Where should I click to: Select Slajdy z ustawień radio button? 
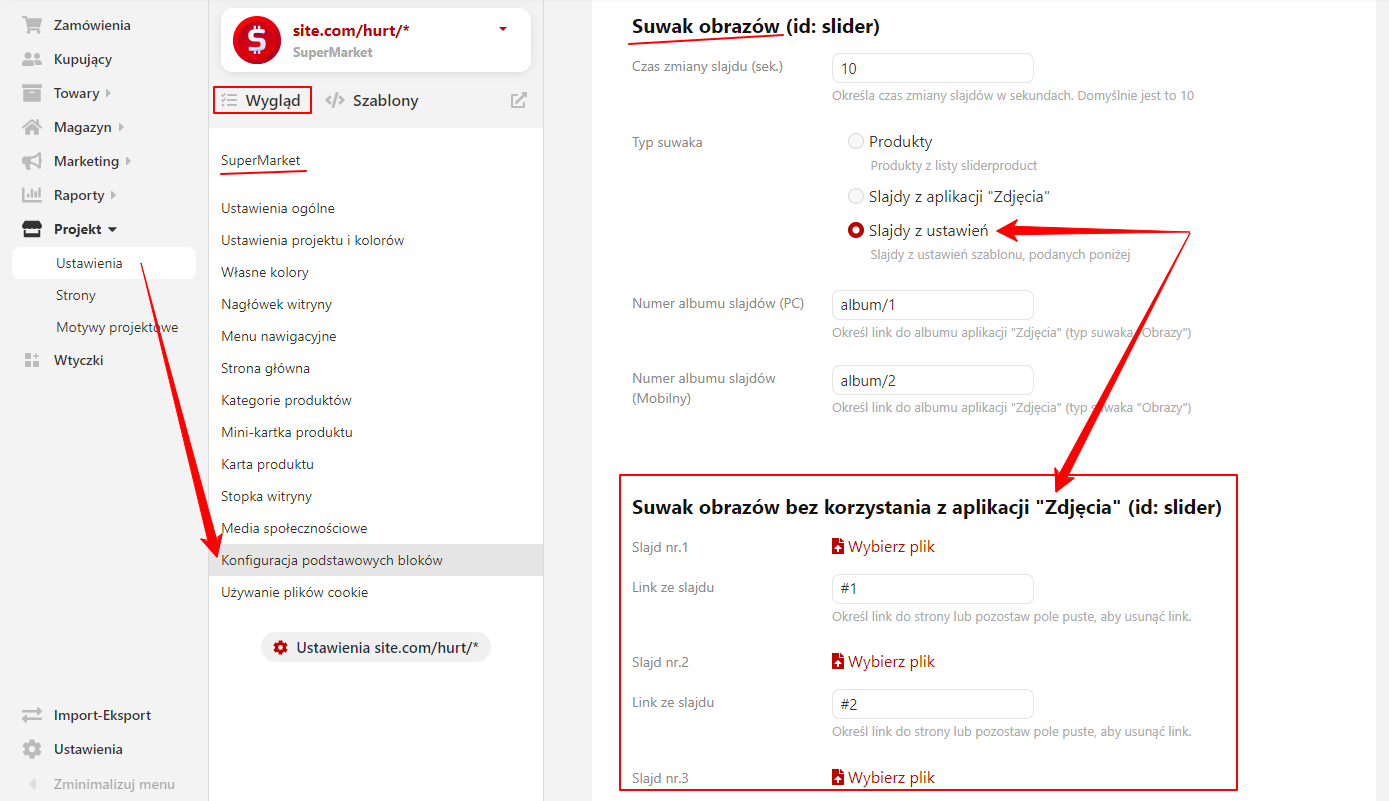856,230
